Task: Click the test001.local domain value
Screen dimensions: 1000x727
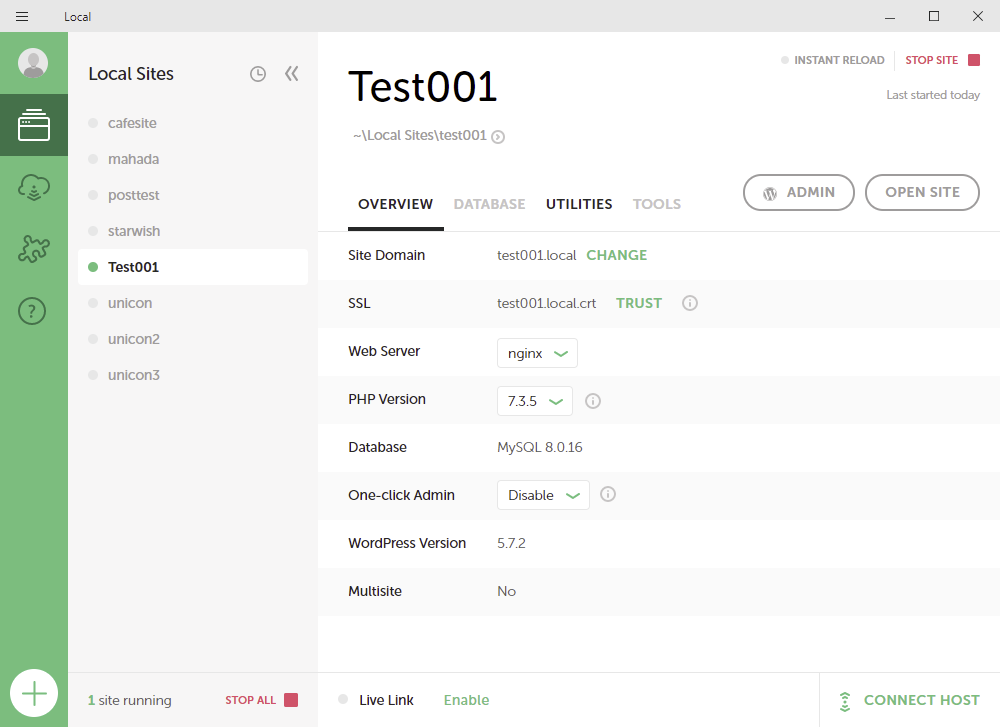Action: tap(536, 255)
